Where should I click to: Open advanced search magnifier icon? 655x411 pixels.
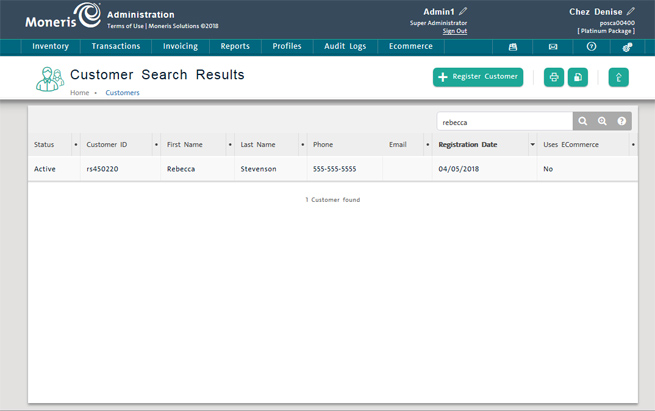click(x=602, y=121)
